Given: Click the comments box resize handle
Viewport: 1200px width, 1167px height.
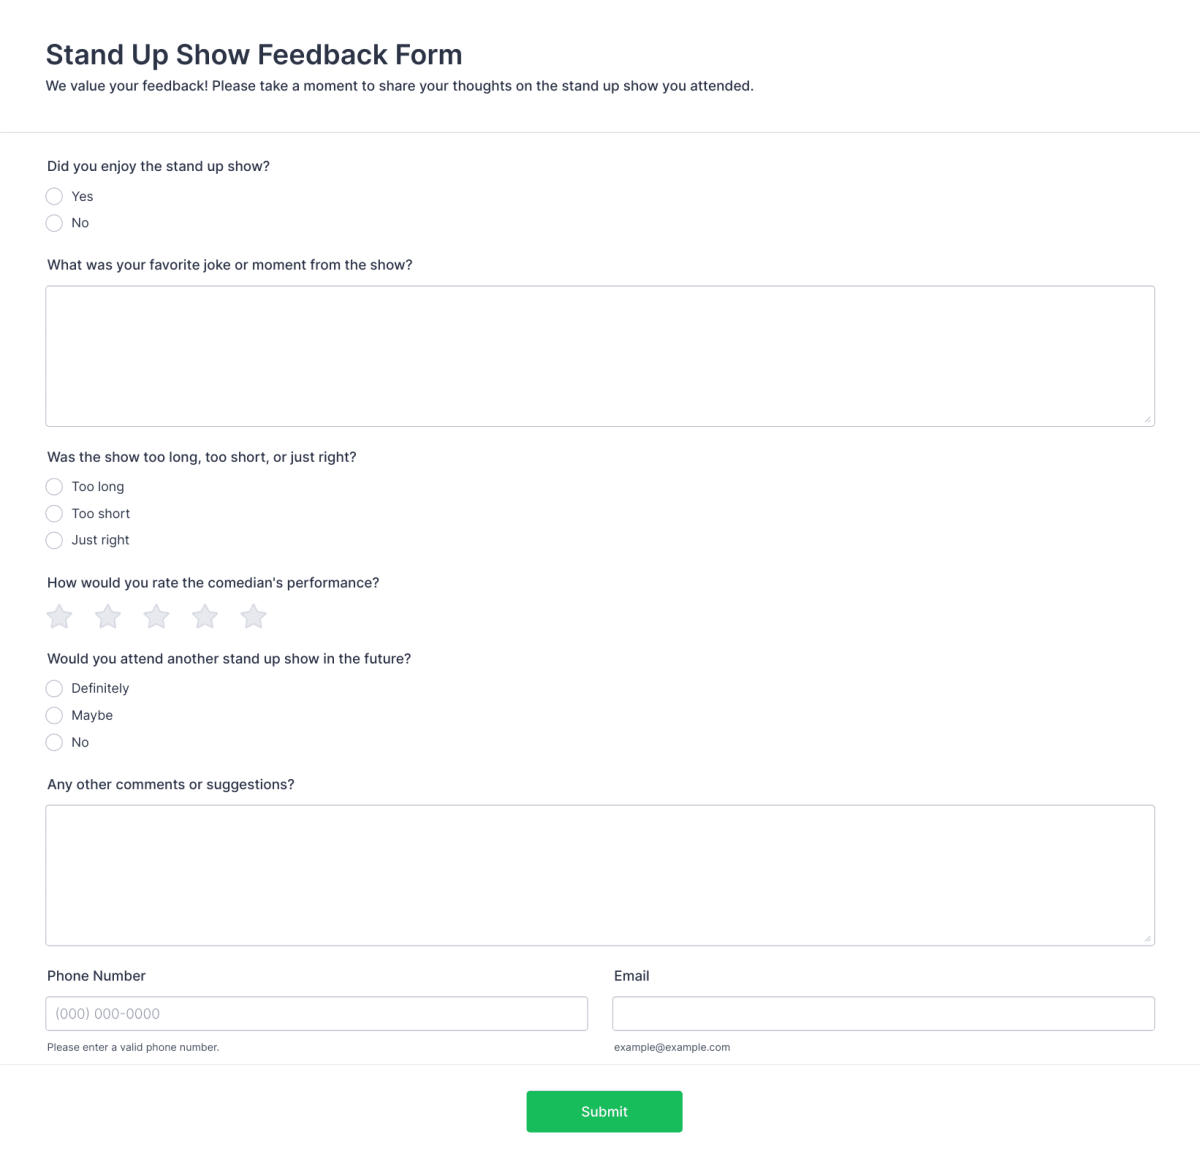Looking at the screenshot, I should pos(1148,938).
